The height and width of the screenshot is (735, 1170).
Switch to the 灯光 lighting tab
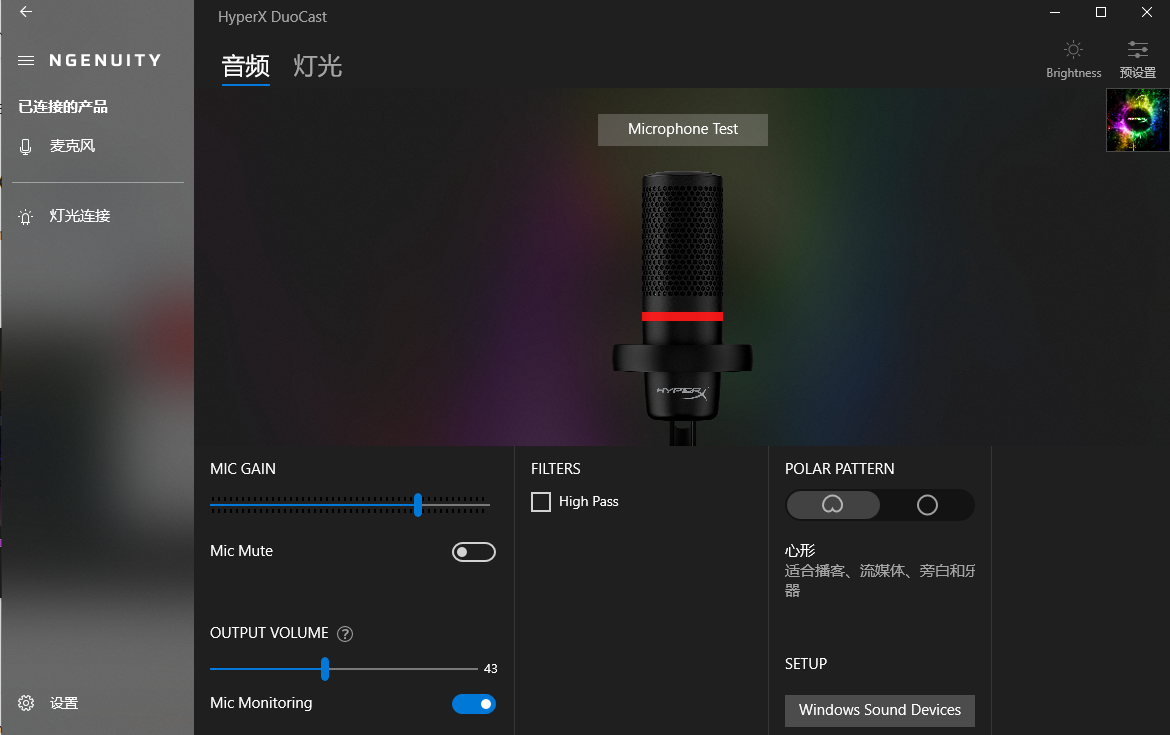tap(317, 66)
